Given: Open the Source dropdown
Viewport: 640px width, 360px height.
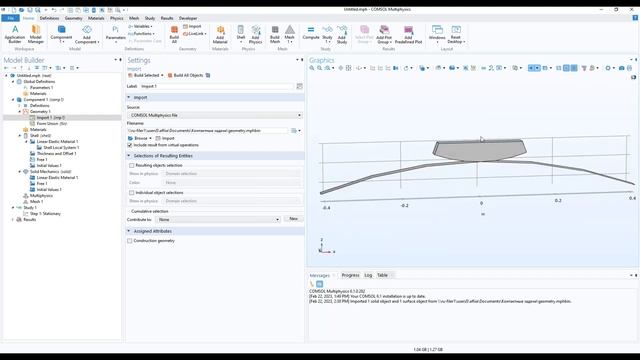Looking at the screenshot, I should [215, 115].
